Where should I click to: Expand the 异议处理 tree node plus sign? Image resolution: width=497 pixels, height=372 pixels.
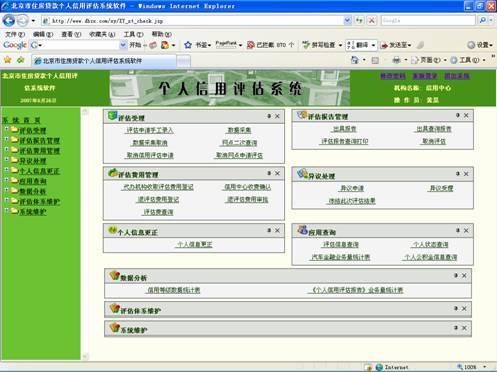tap(6, 159)
